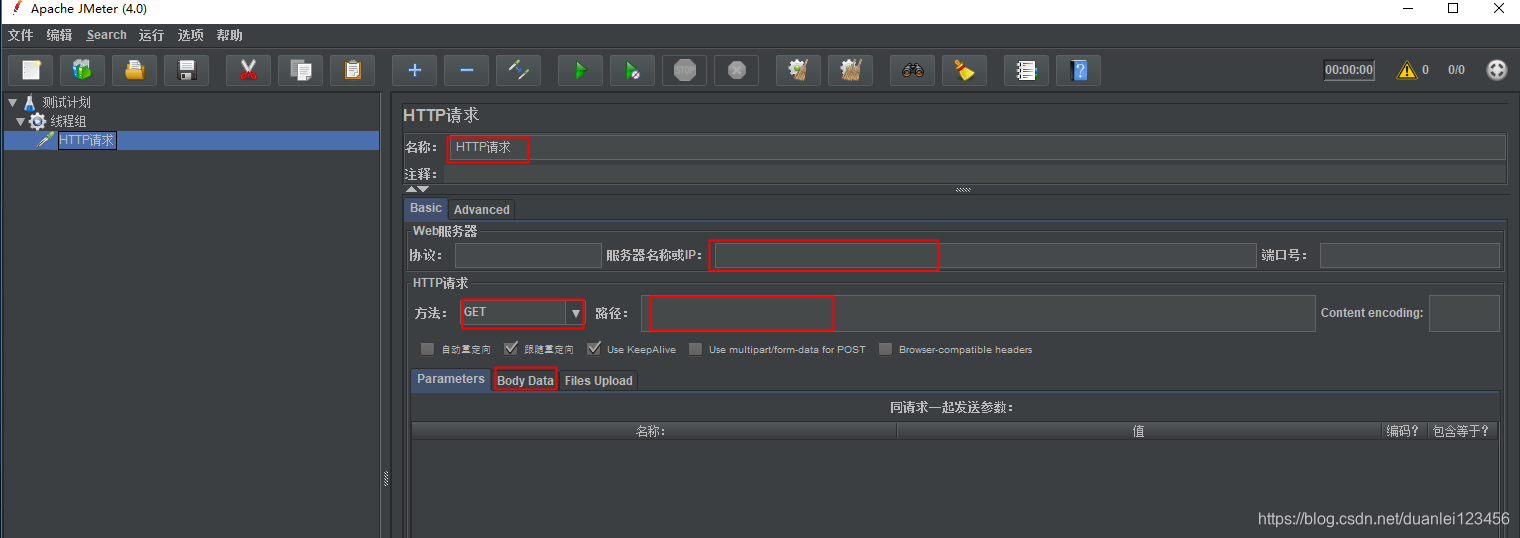Image resolution: width=1520 pixels, height=538 pixels.
Task: Click the Copy toolbar icon
Action: pyautogui.click(x=300, y=70)
